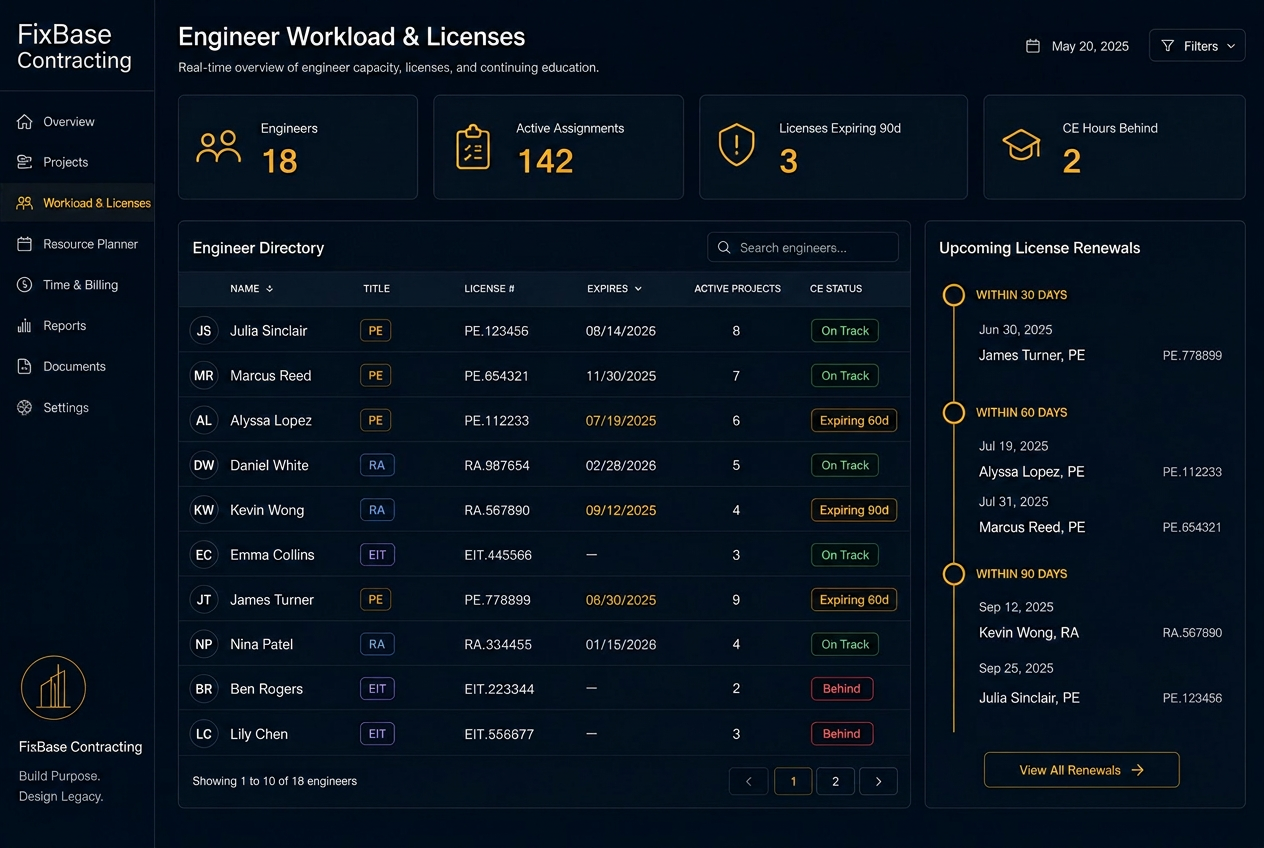The width and height of the screenshot is (1264, 848).
Task: Click the funnel icon in Filters button
Action: click(x=1168, y=46)
